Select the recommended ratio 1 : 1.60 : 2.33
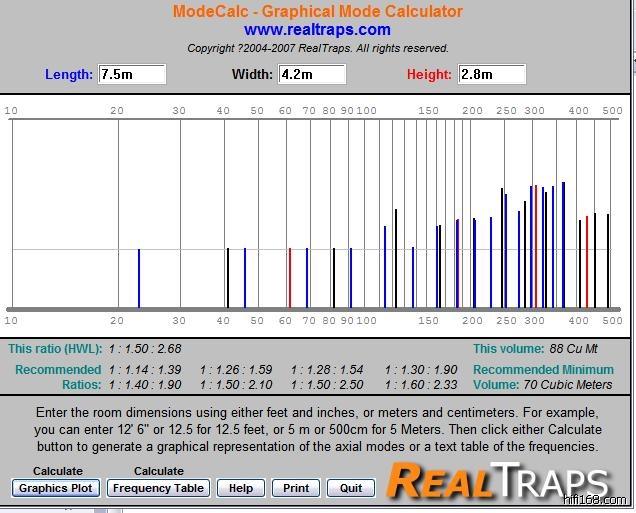 (x=421, y=385)
